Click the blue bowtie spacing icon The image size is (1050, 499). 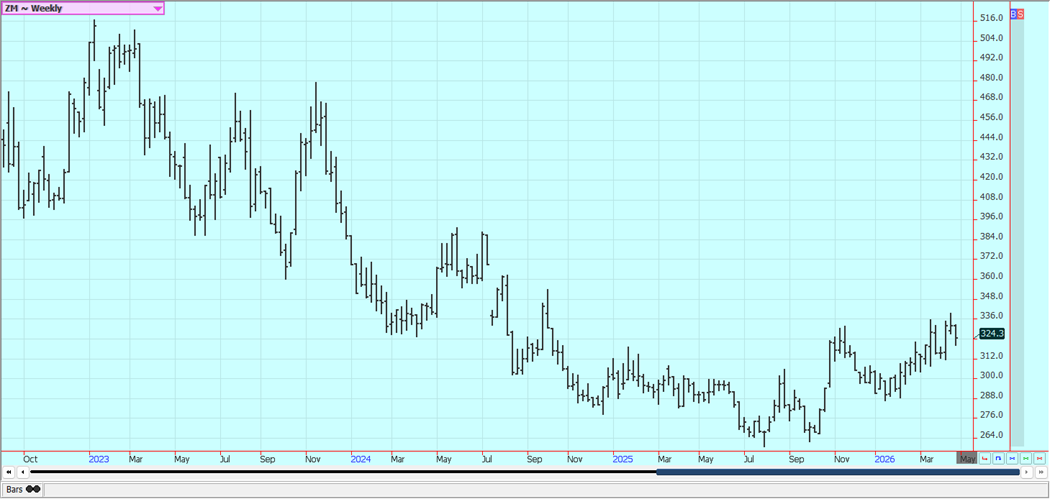[x=1012, y=458]
